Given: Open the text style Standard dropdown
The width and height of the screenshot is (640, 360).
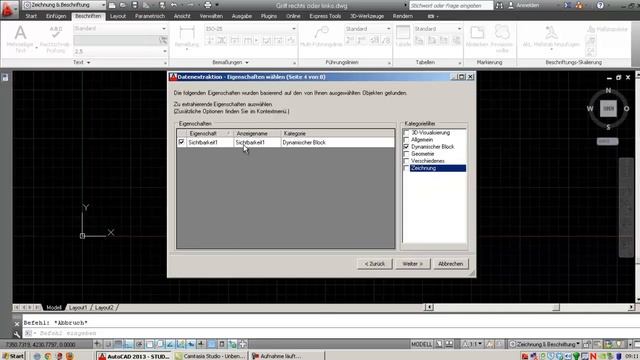Looking at the screenshot, I should (120, 29).
